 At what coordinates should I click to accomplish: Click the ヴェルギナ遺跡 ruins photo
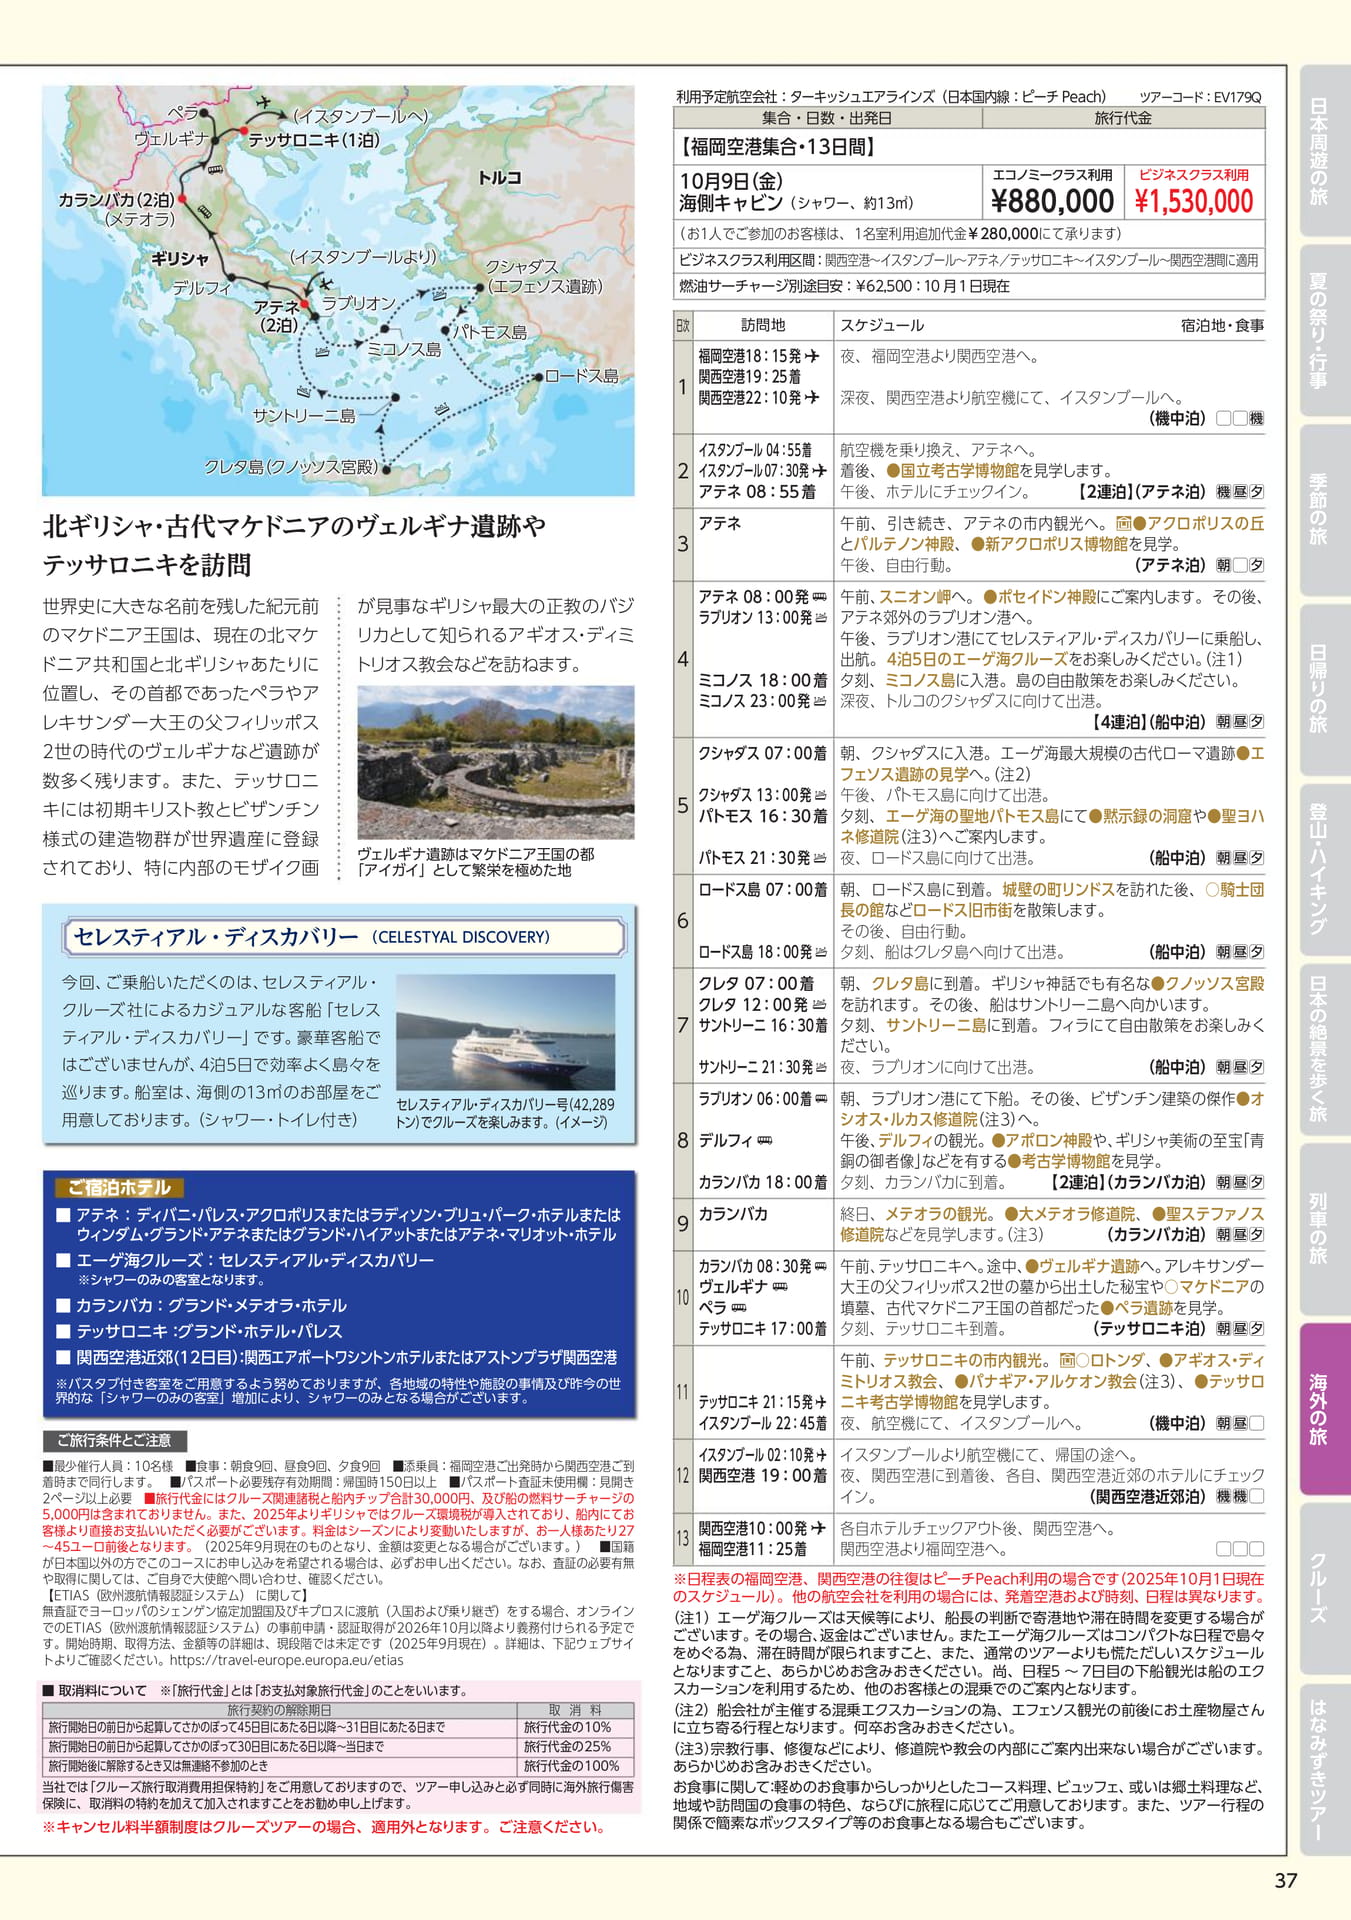(x=495, y=763)
